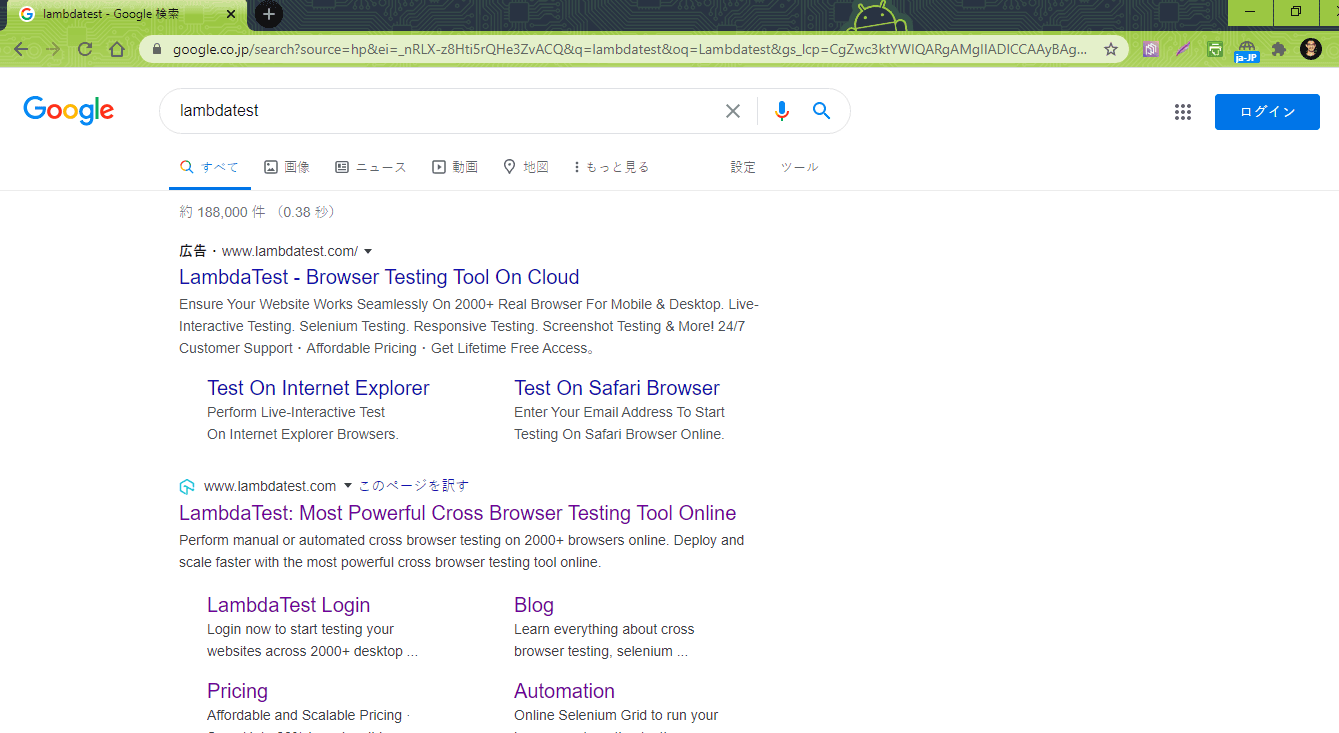The height and width of the screenshot is (733, 1339).
Task: Click the microphone voice search icon
Action: coord(782,111)
